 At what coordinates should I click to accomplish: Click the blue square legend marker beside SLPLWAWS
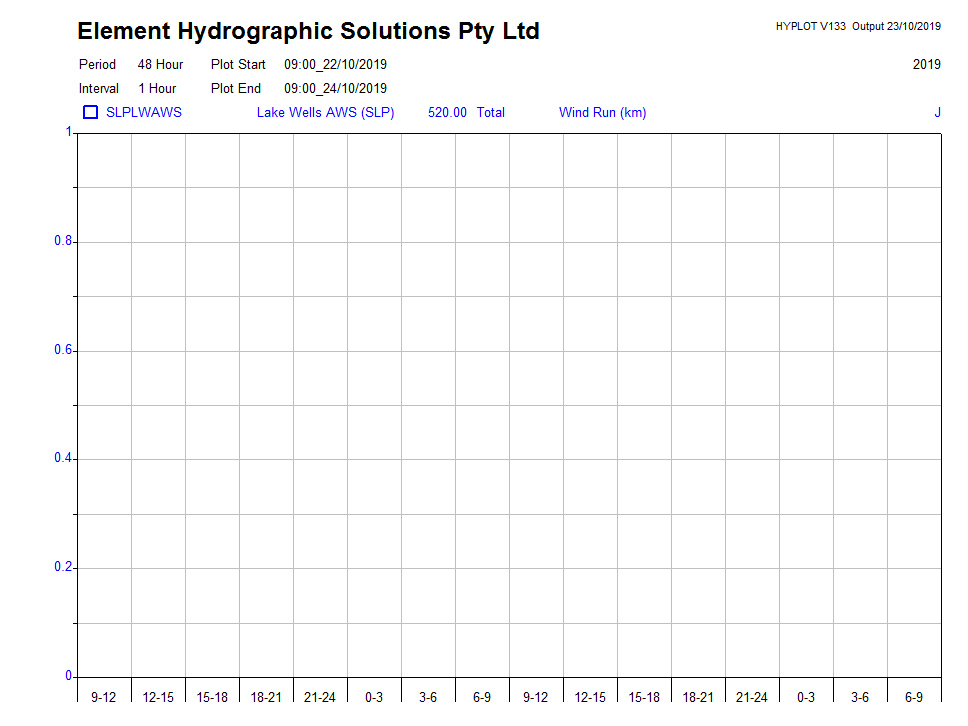click(90, 112)
